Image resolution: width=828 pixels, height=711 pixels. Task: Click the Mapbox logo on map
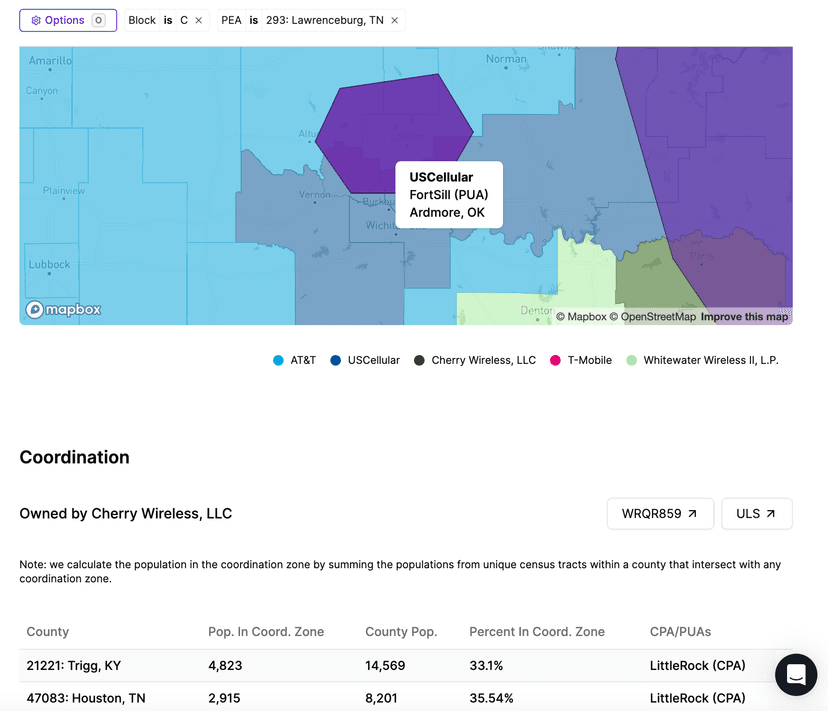click(63, 309)
